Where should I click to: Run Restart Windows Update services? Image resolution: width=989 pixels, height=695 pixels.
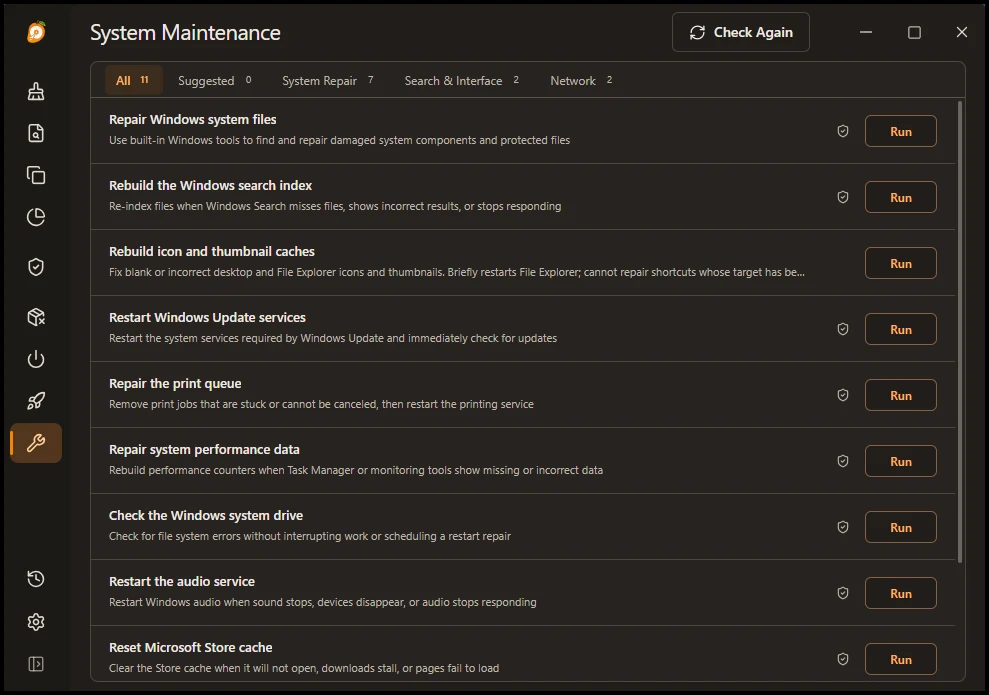click(x=901, y=329)
